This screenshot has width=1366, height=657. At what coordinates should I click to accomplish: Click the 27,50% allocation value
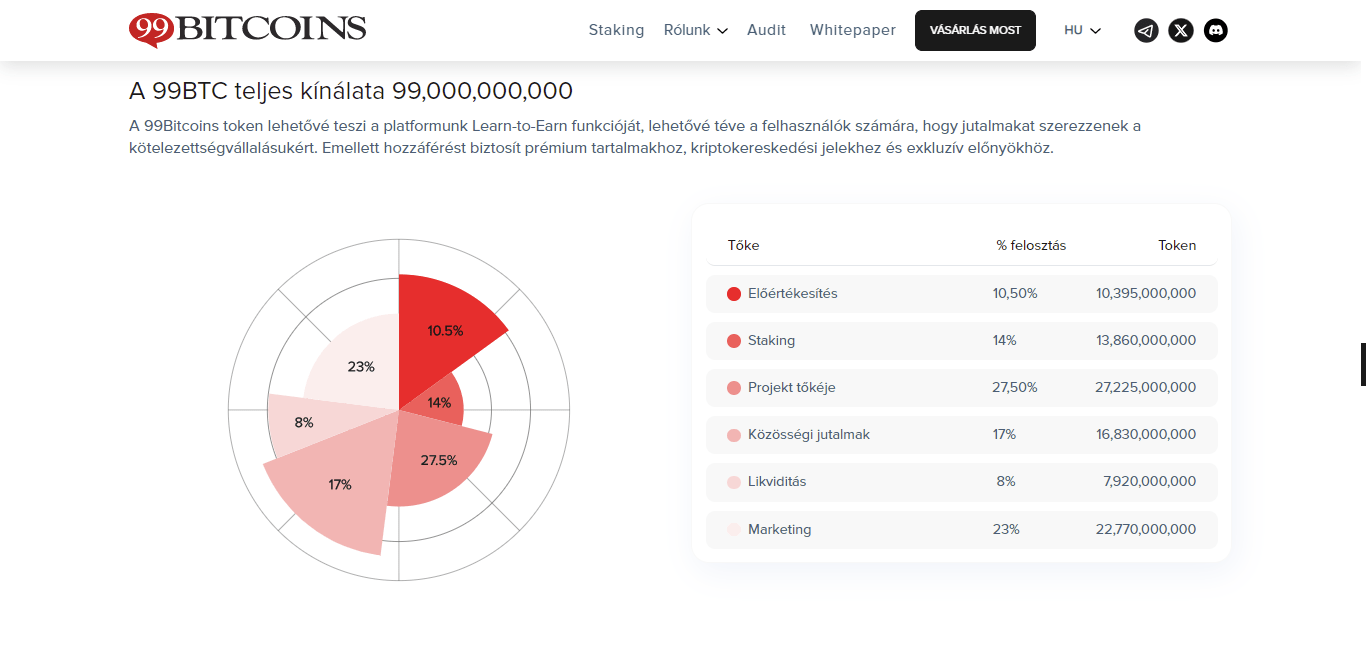coord(1015,388)
